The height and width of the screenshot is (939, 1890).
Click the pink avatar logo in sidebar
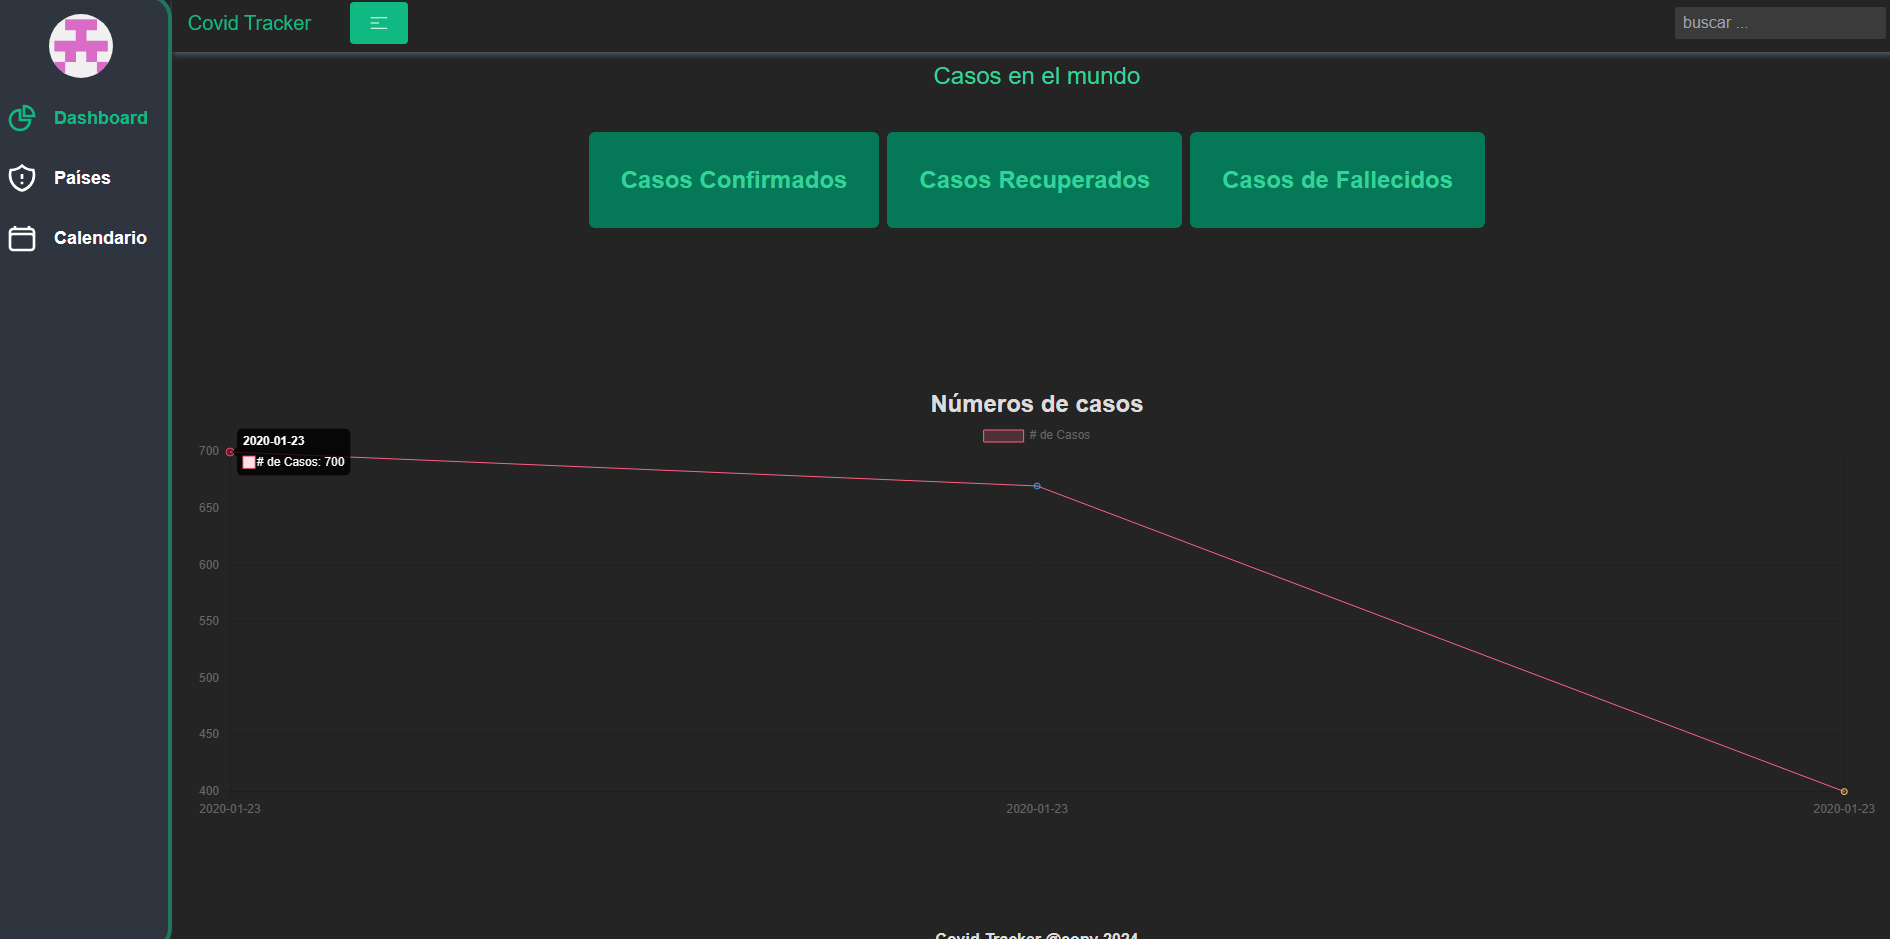tap(81, 46)
